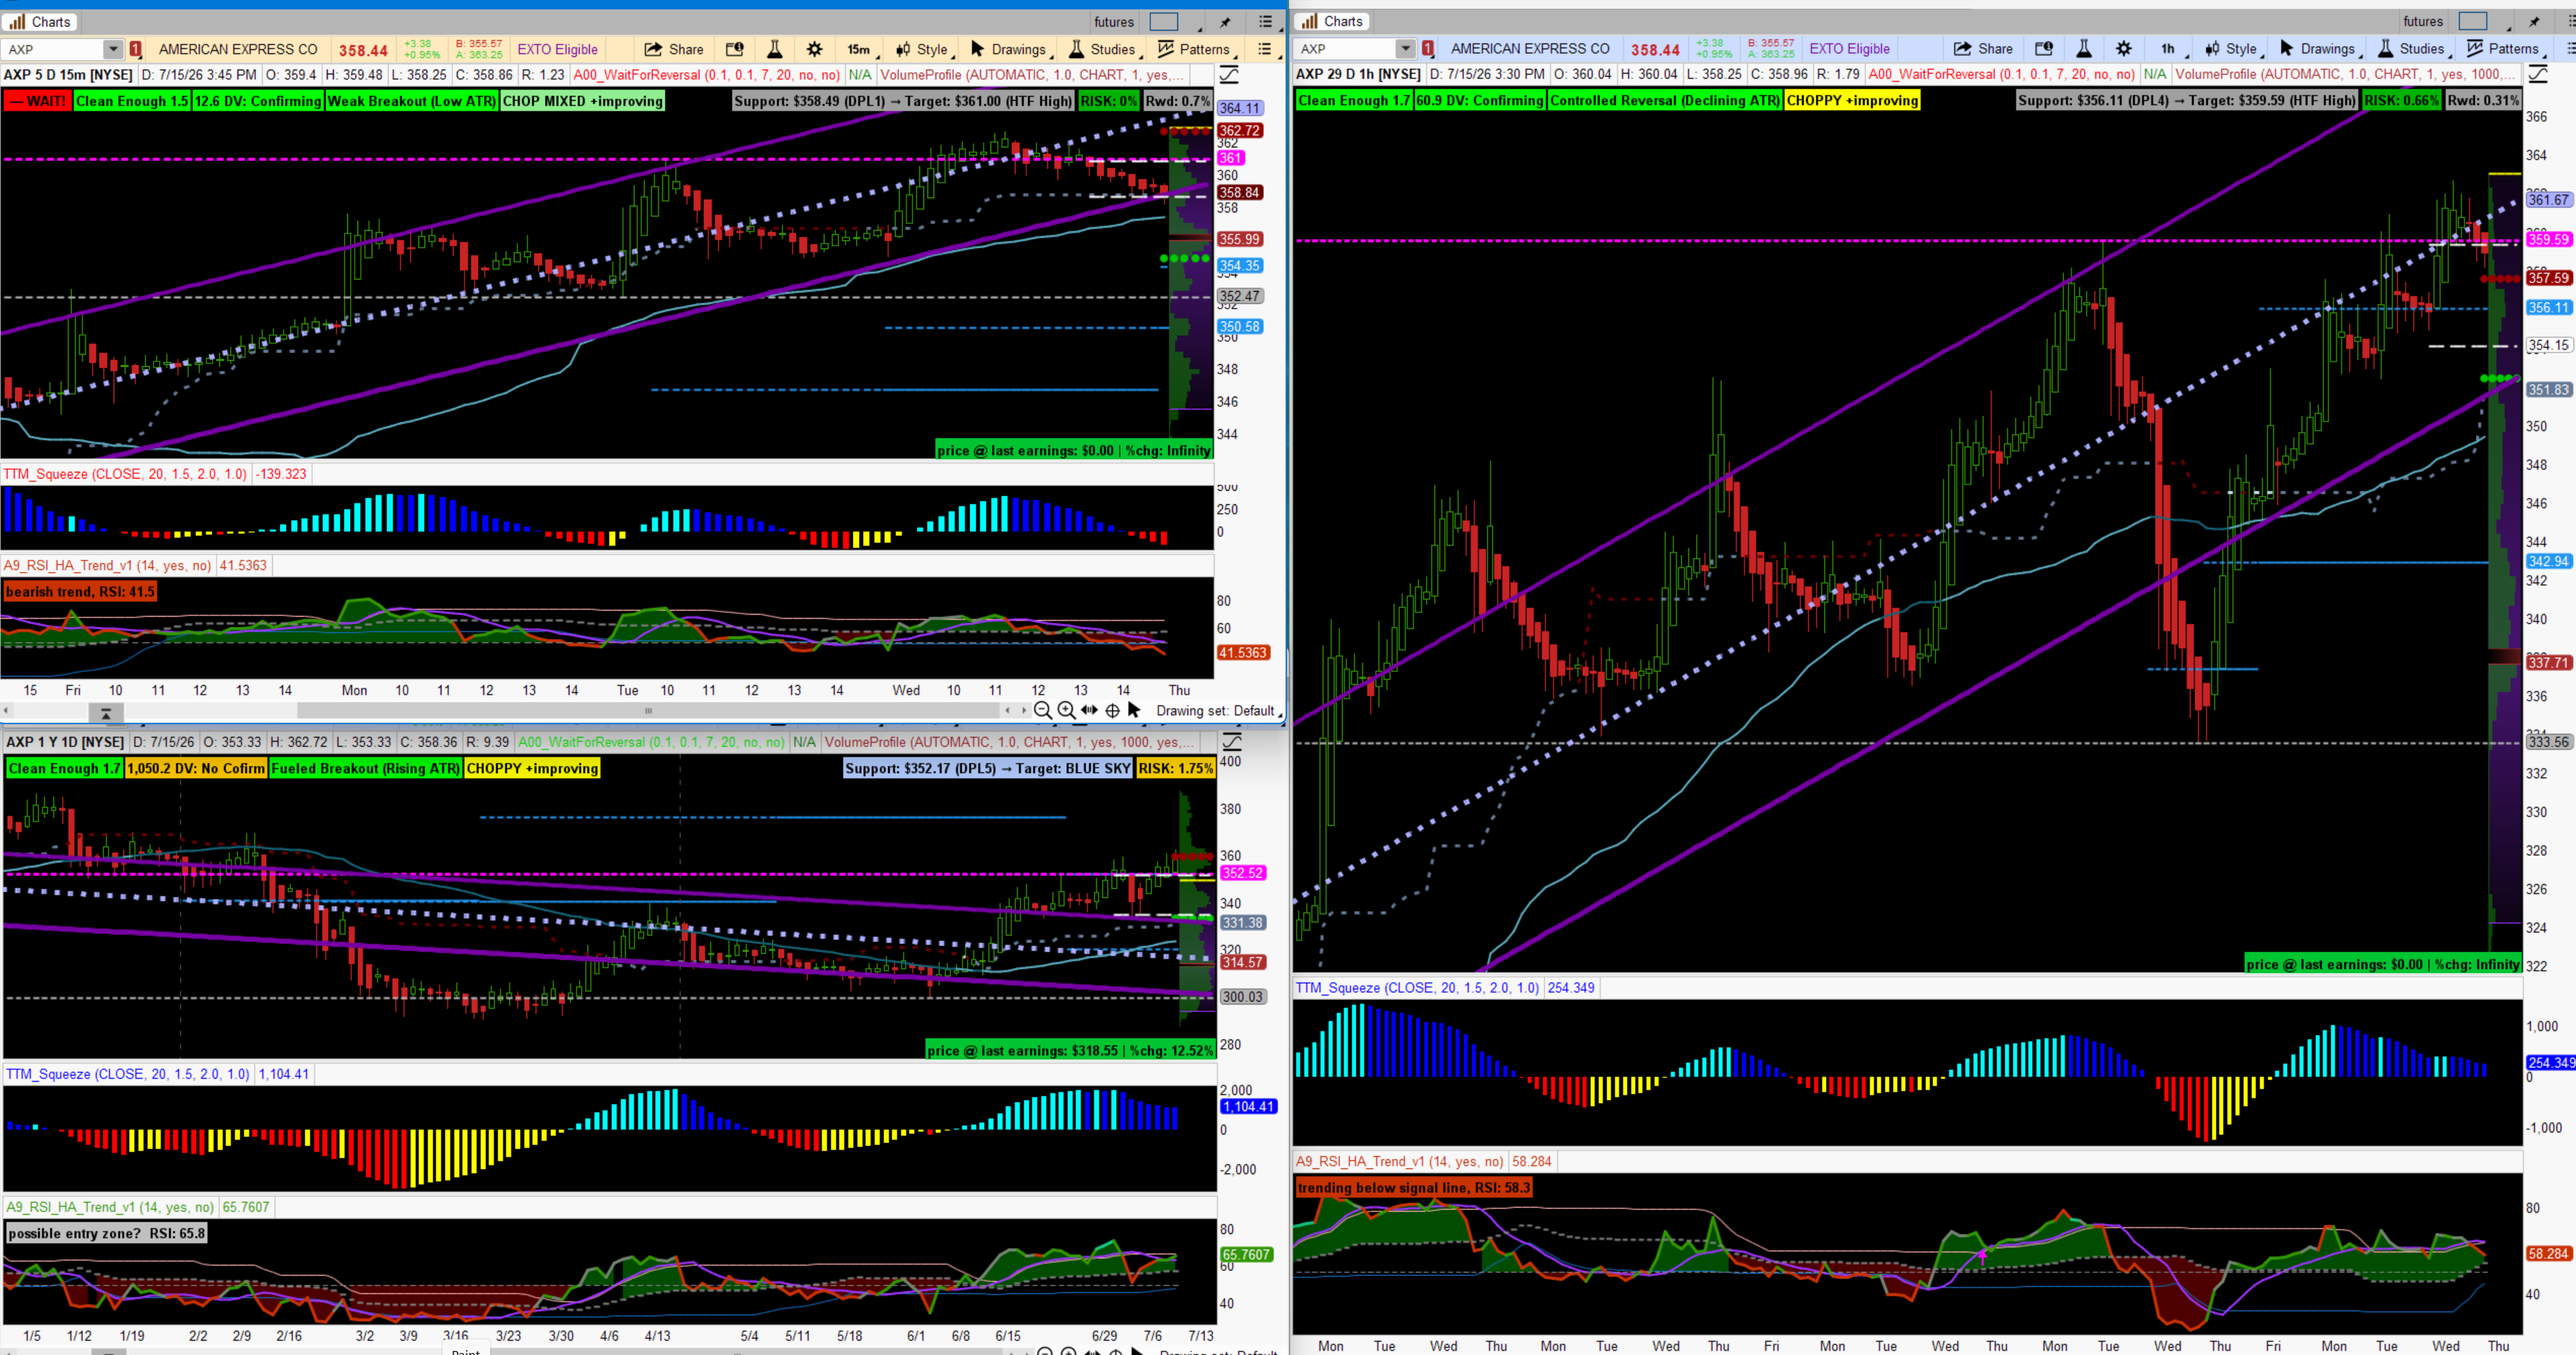The height and width of the screenshot is (1355, 2576).
Task: Zoom in on the 15m chart
Action: 1066,710
